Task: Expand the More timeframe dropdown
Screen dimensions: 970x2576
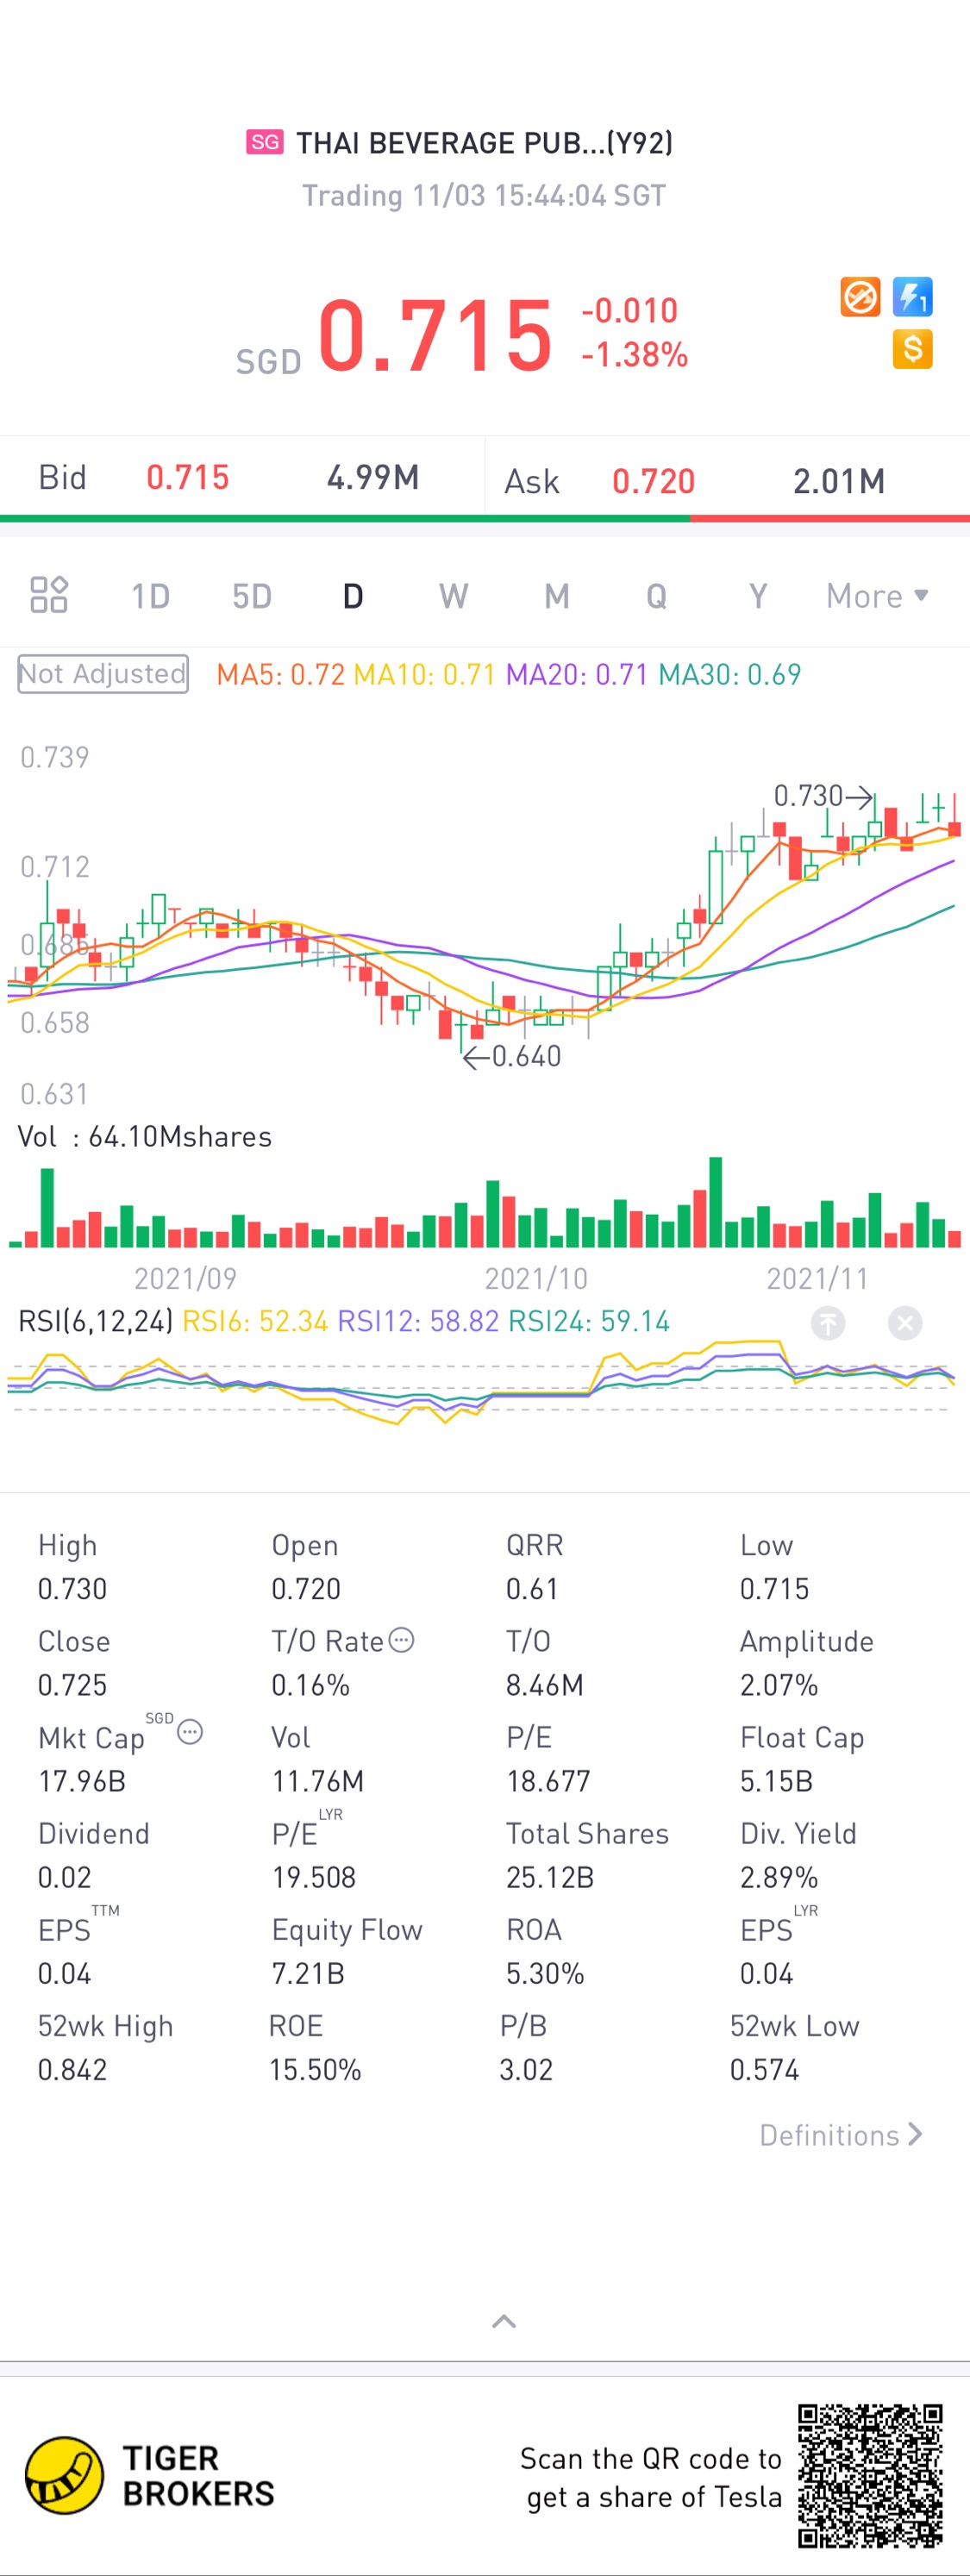Action: click(x=877, y=596)
